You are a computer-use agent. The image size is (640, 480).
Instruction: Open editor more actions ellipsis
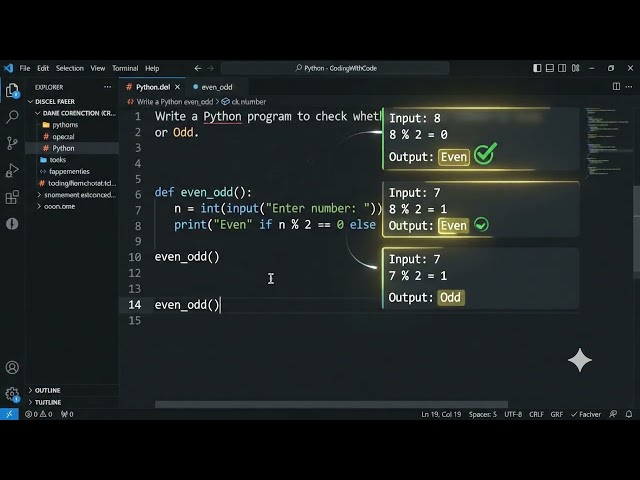(629, 87)
